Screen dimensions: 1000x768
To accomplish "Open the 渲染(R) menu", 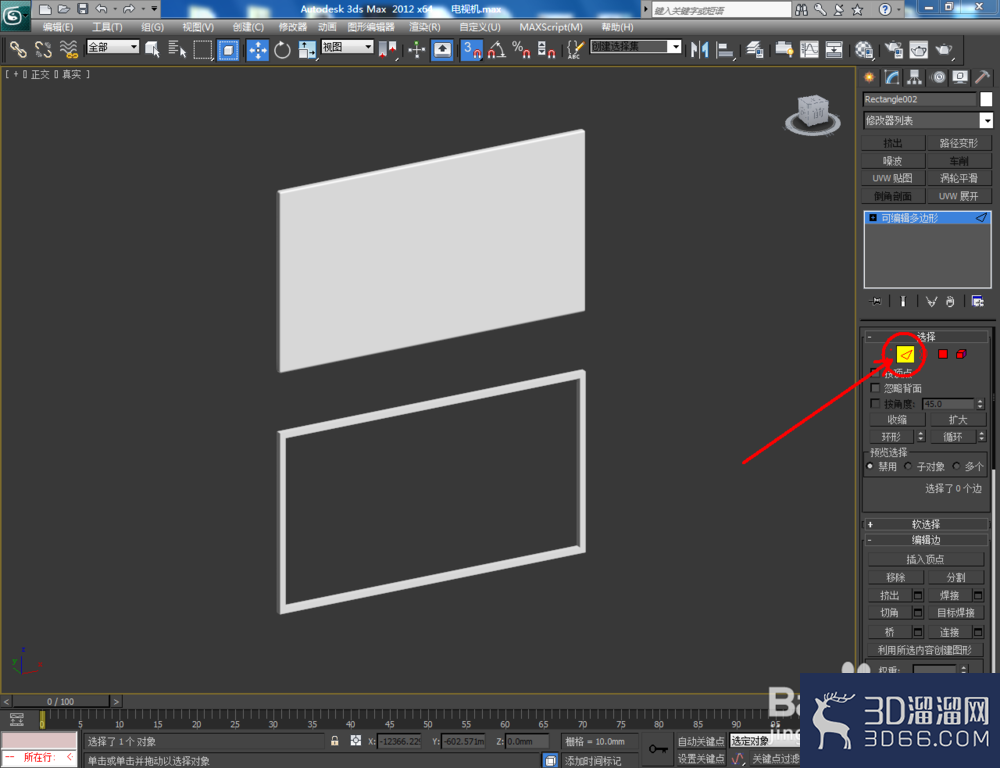I will (x=425, y=27).
